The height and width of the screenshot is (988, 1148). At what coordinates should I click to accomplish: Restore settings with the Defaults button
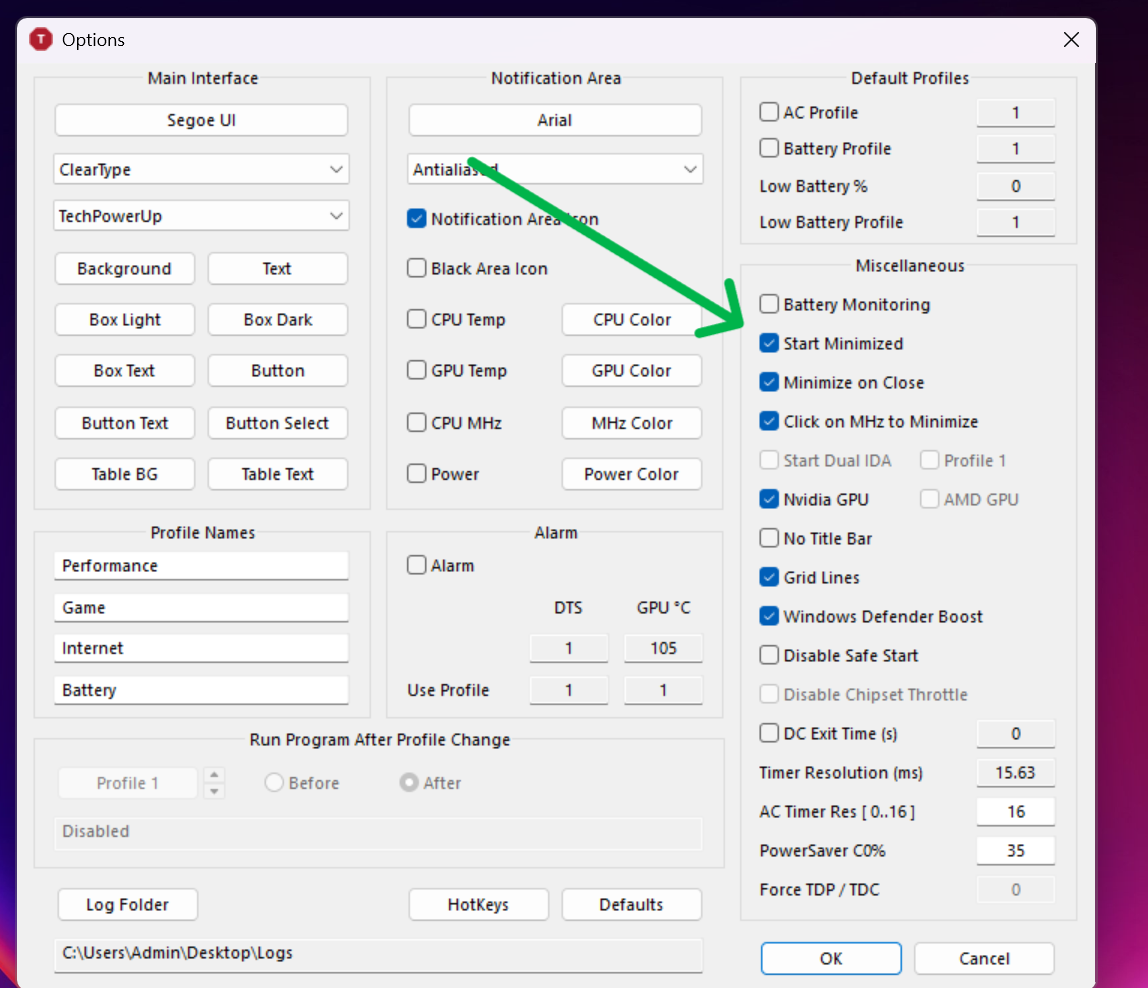click(631, 905)
